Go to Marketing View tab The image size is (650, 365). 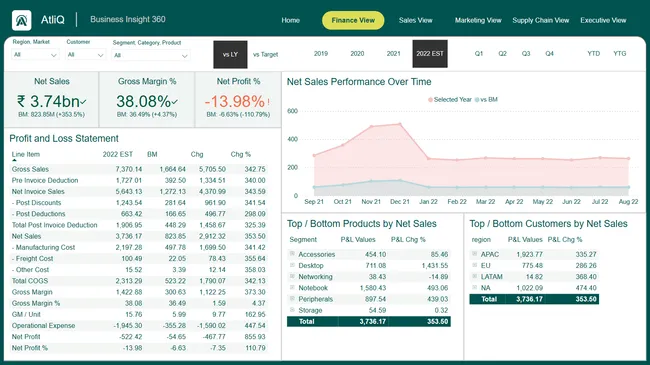(x=478, y=20)
